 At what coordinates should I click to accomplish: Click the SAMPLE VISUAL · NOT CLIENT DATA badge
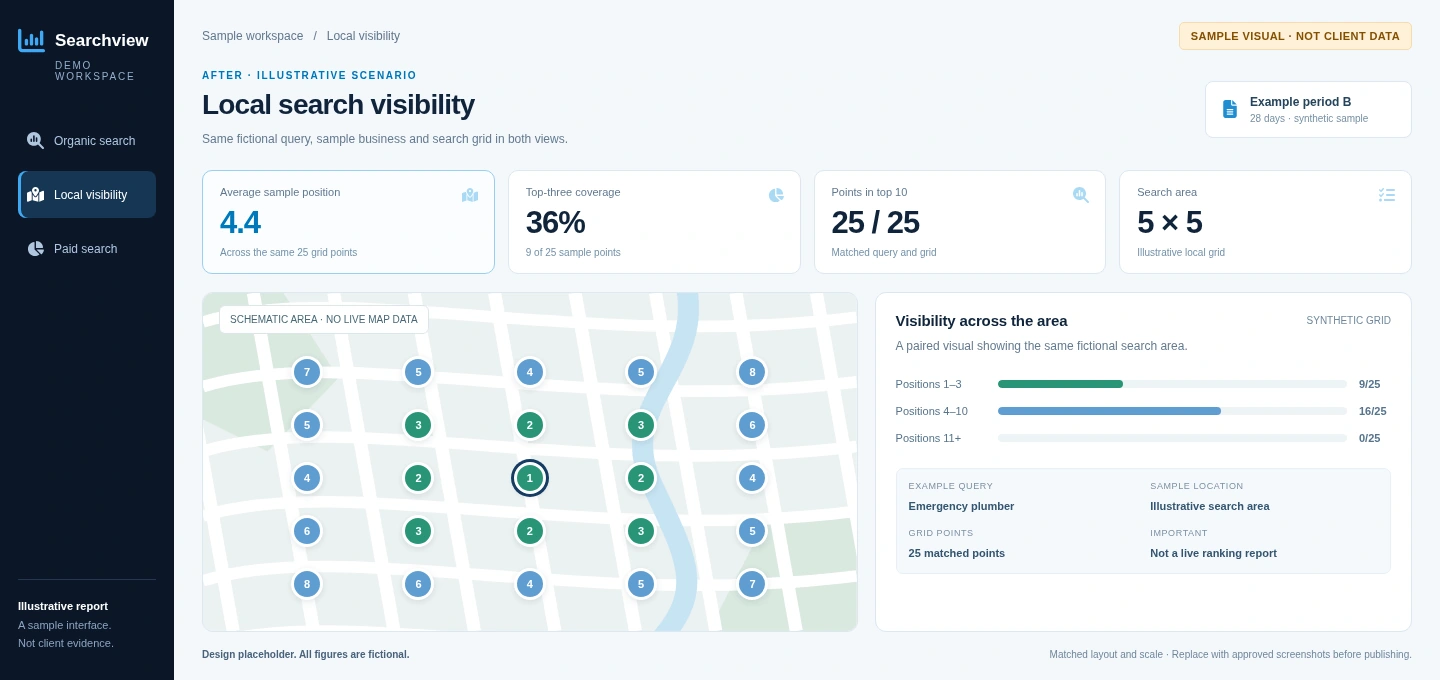(1295, 36)
